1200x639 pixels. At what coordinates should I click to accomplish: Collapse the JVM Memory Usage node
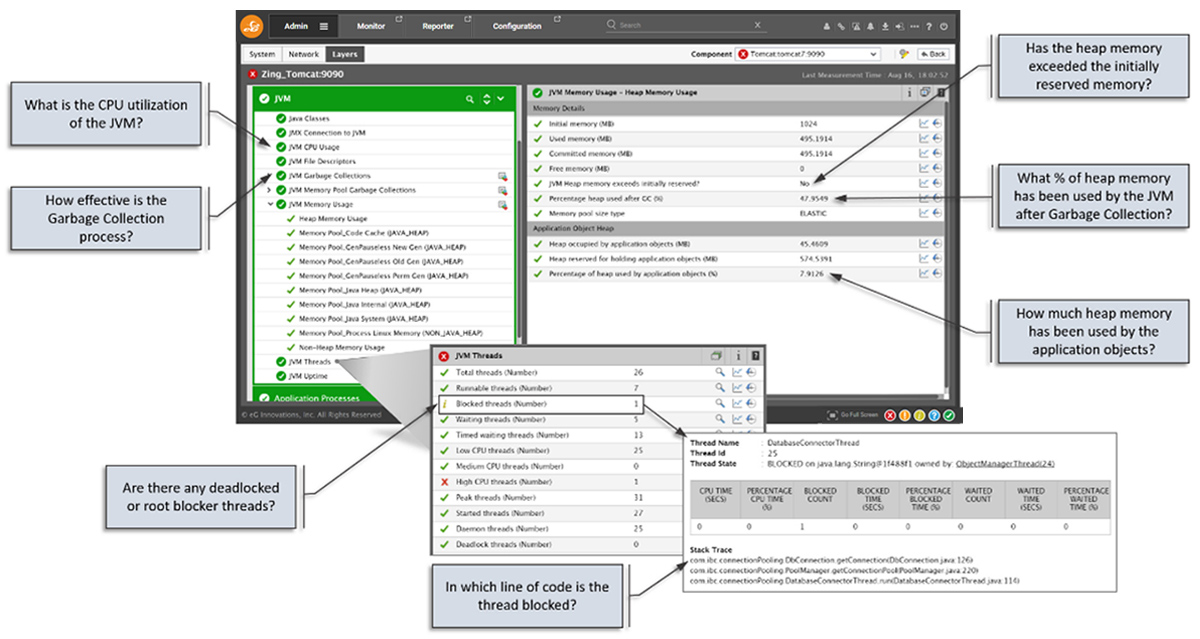click(x=270, y=204)
